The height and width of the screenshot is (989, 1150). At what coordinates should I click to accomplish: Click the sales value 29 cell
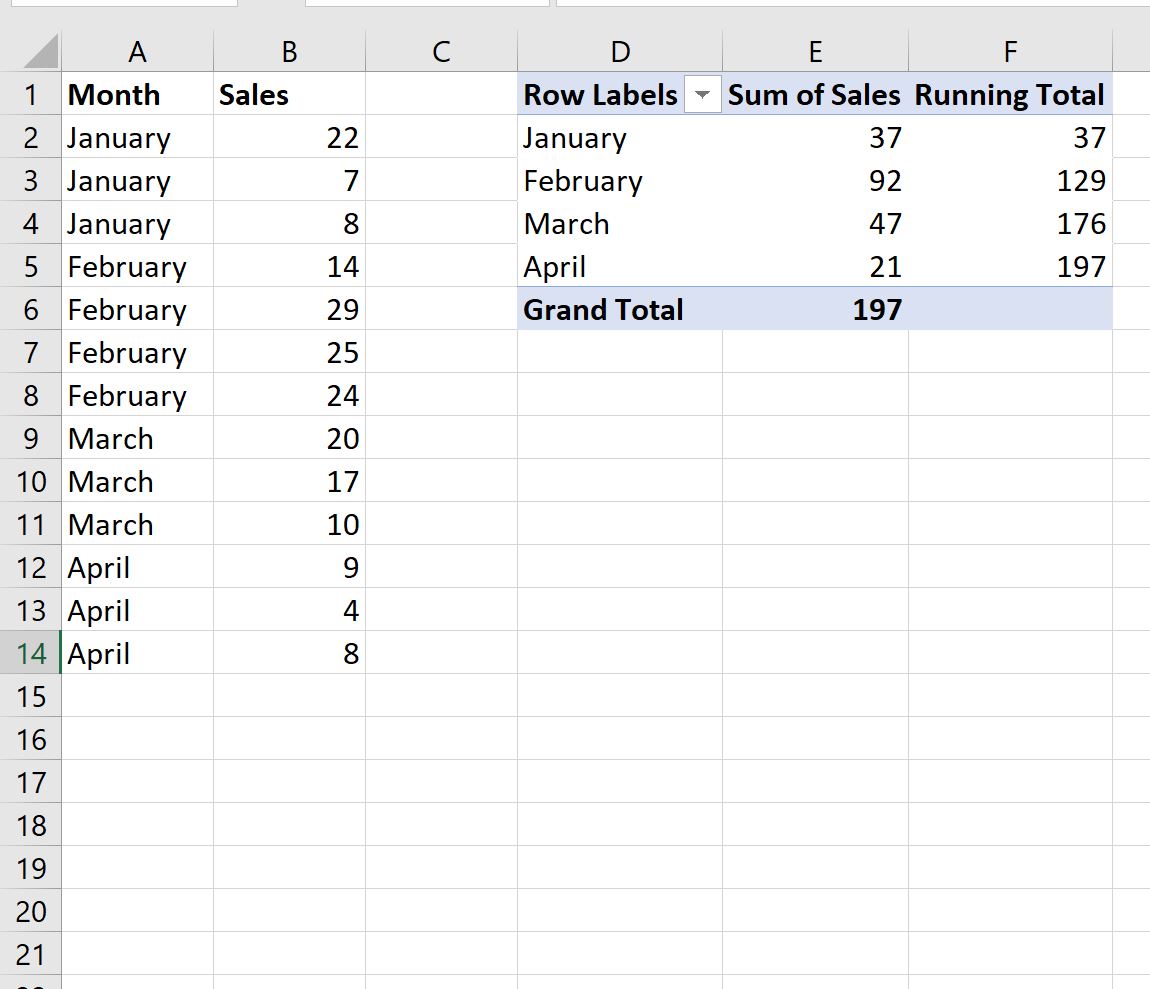pos(289,310)
